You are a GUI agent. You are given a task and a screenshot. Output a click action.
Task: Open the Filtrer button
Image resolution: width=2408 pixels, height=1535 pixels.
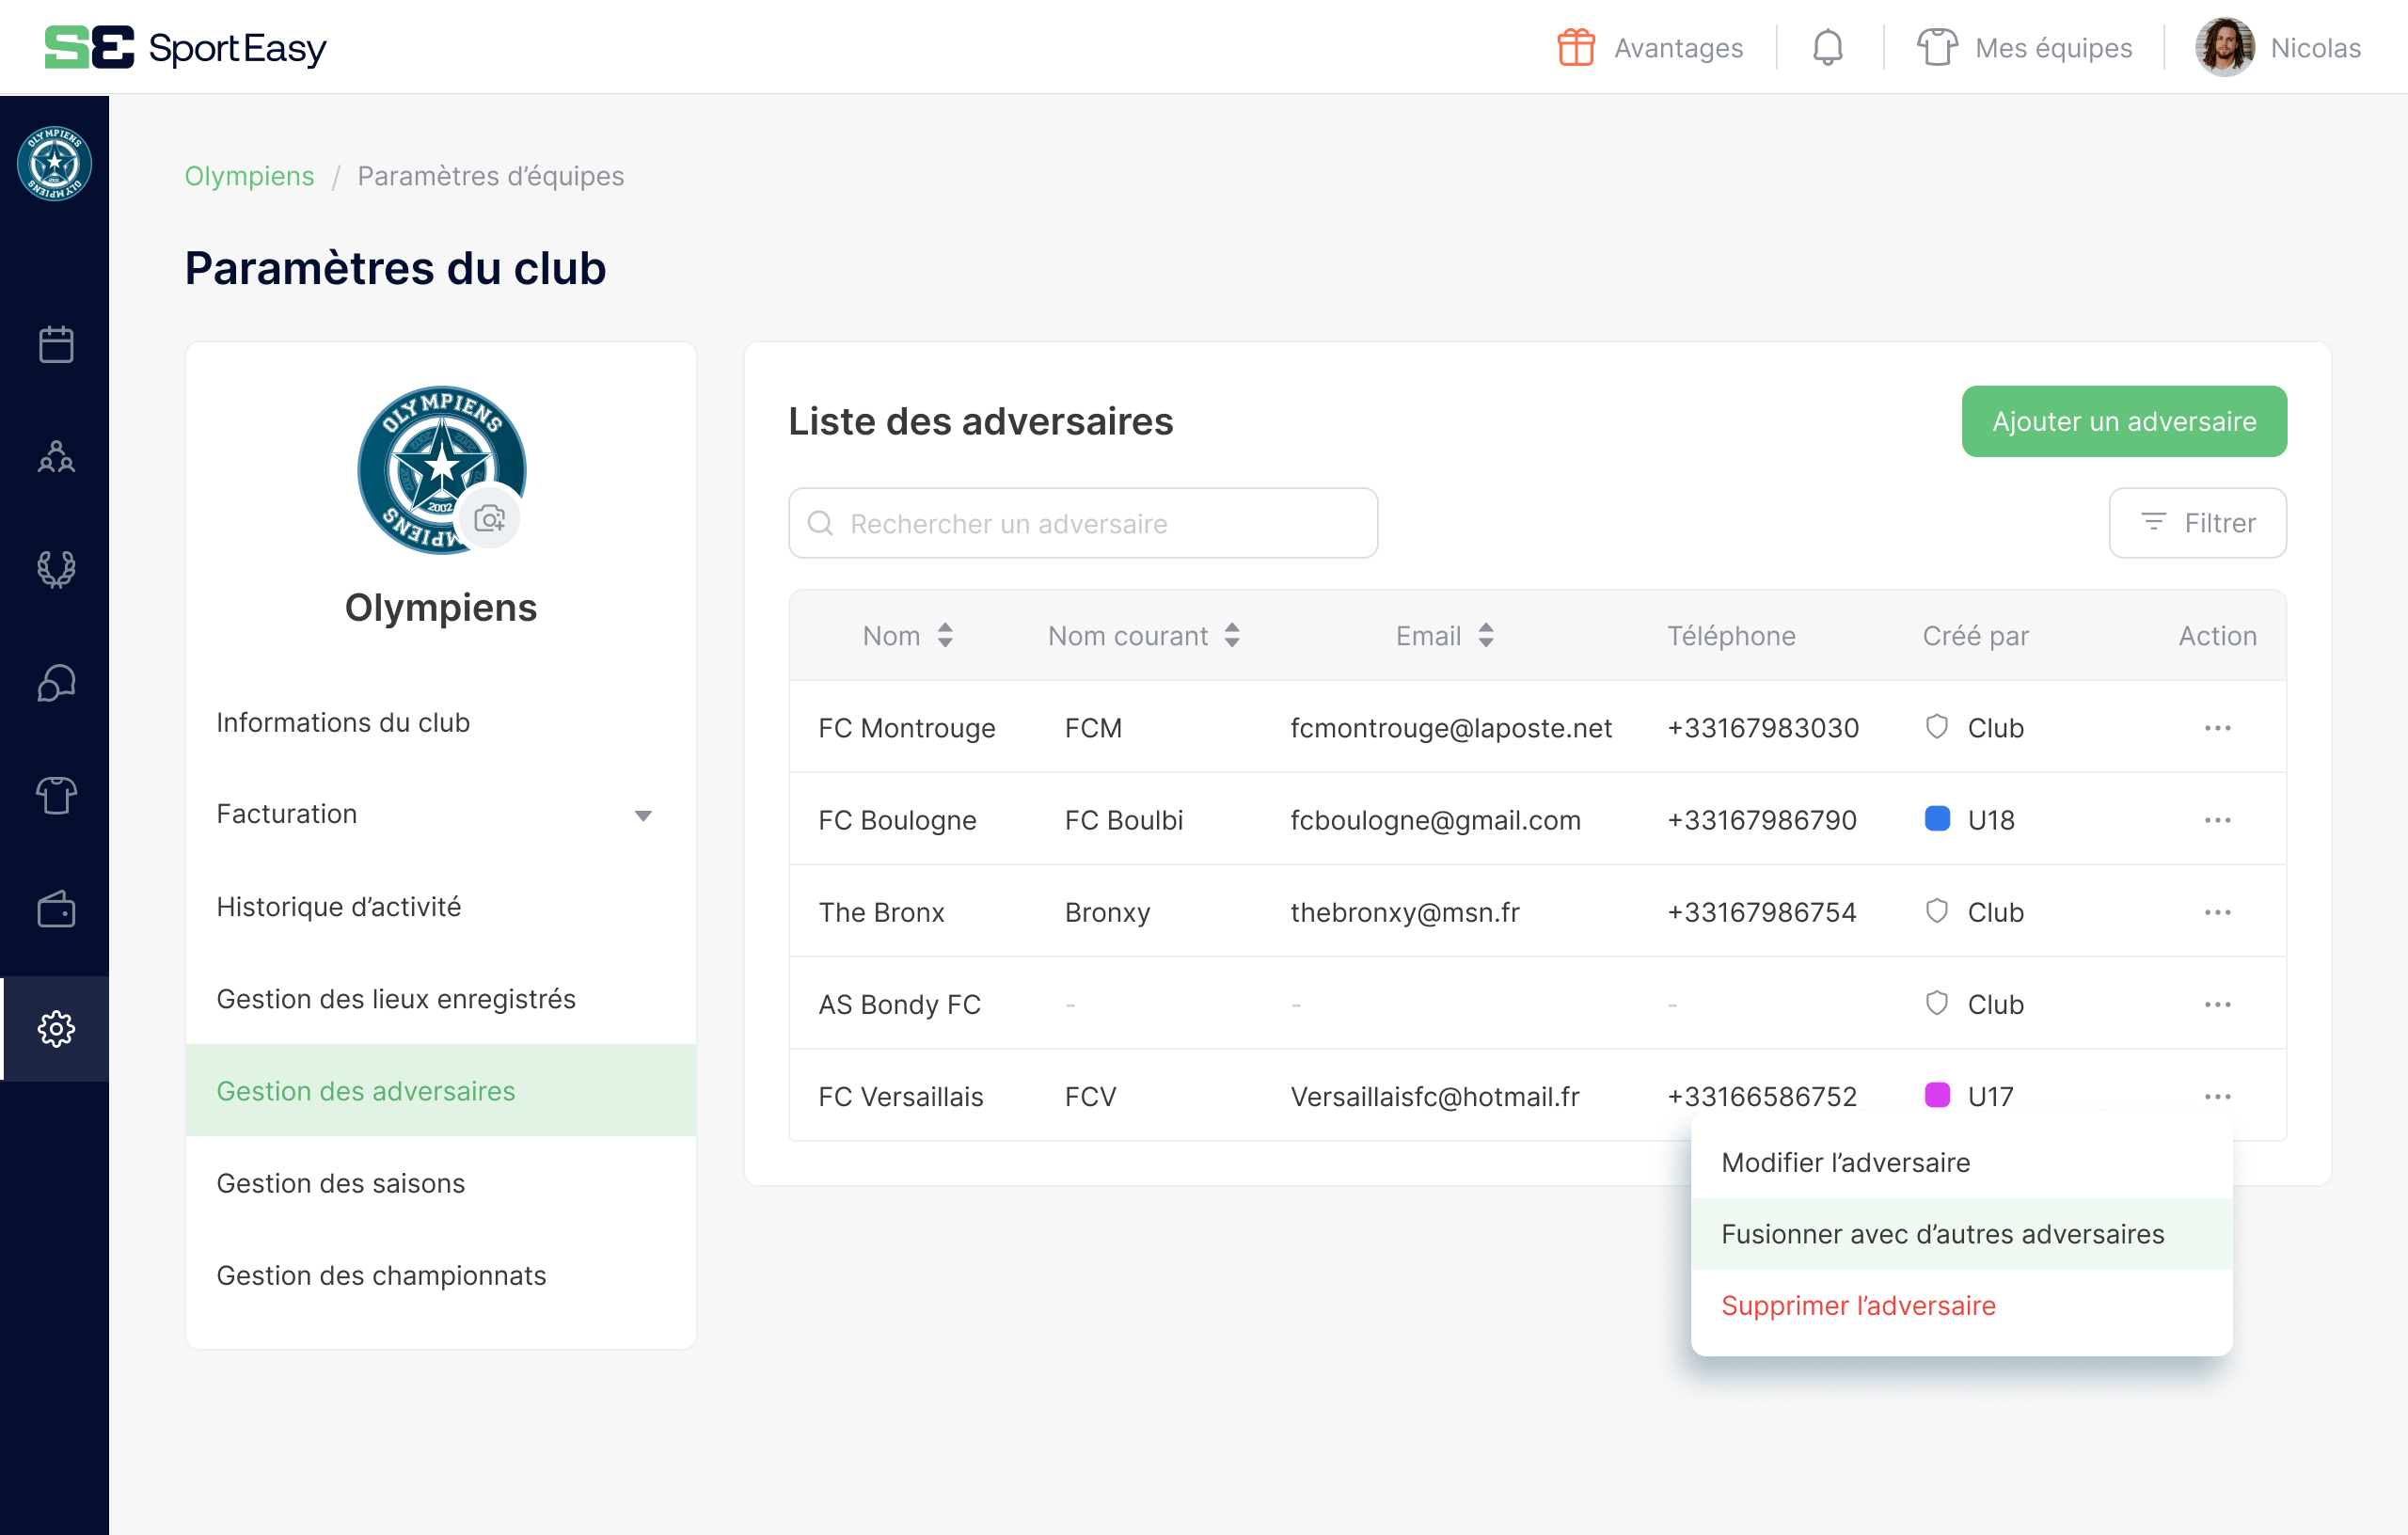coord(2197,523)
